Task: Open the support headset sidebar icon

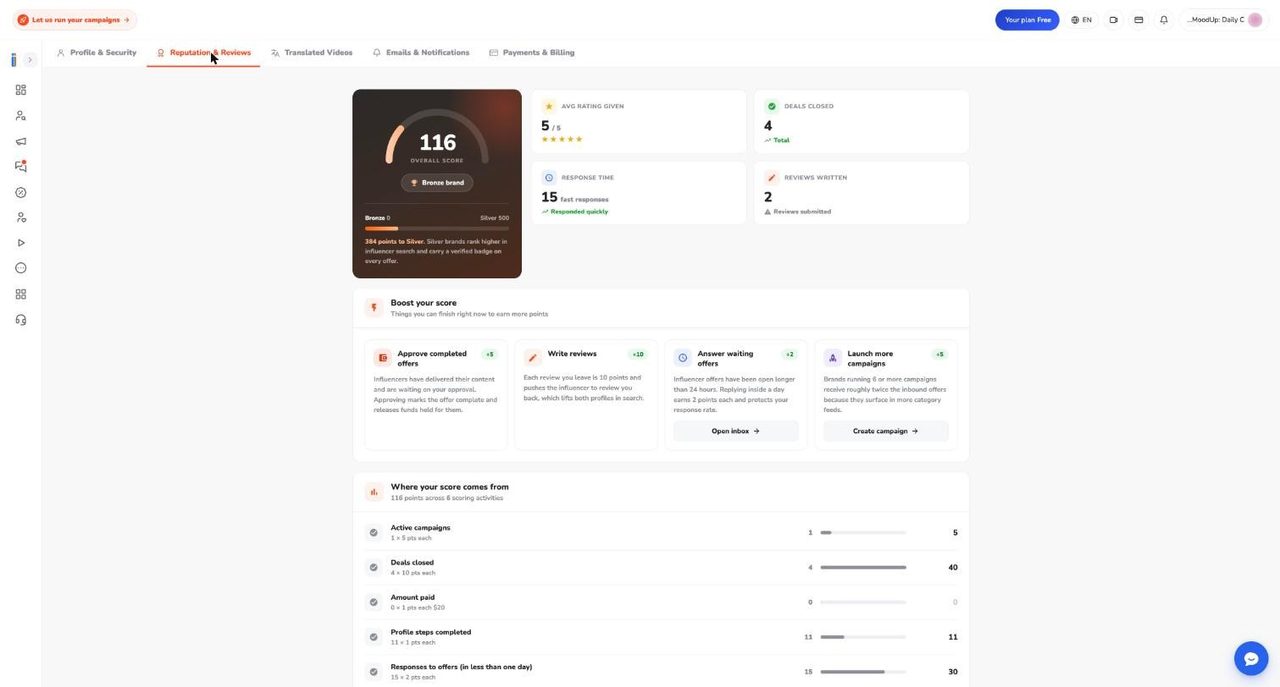Action: (x=21, y=320)
